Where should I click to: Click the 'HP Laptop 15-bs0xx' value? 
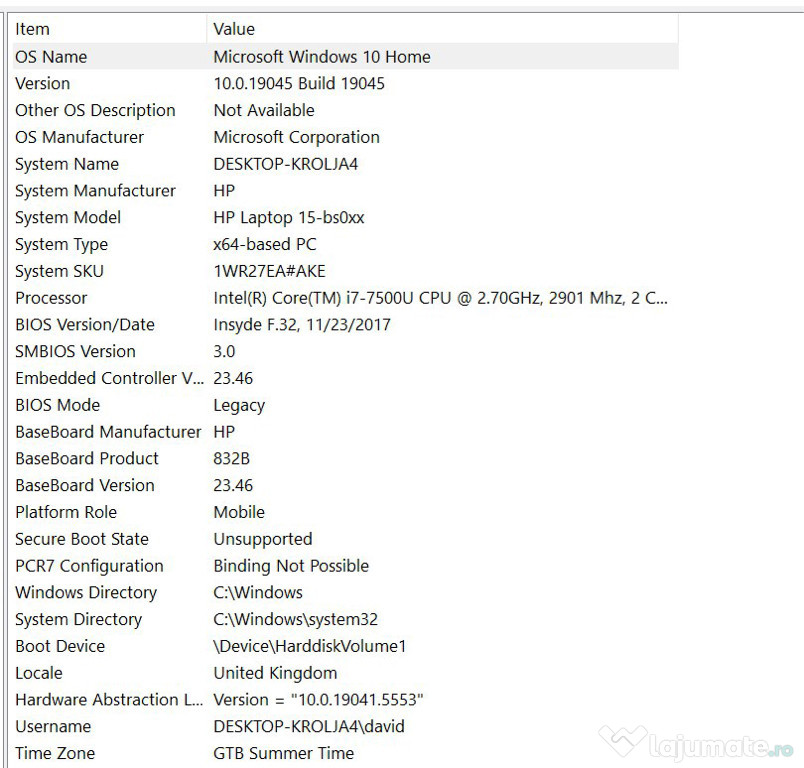pyautogui.click(x=289, y=217)
